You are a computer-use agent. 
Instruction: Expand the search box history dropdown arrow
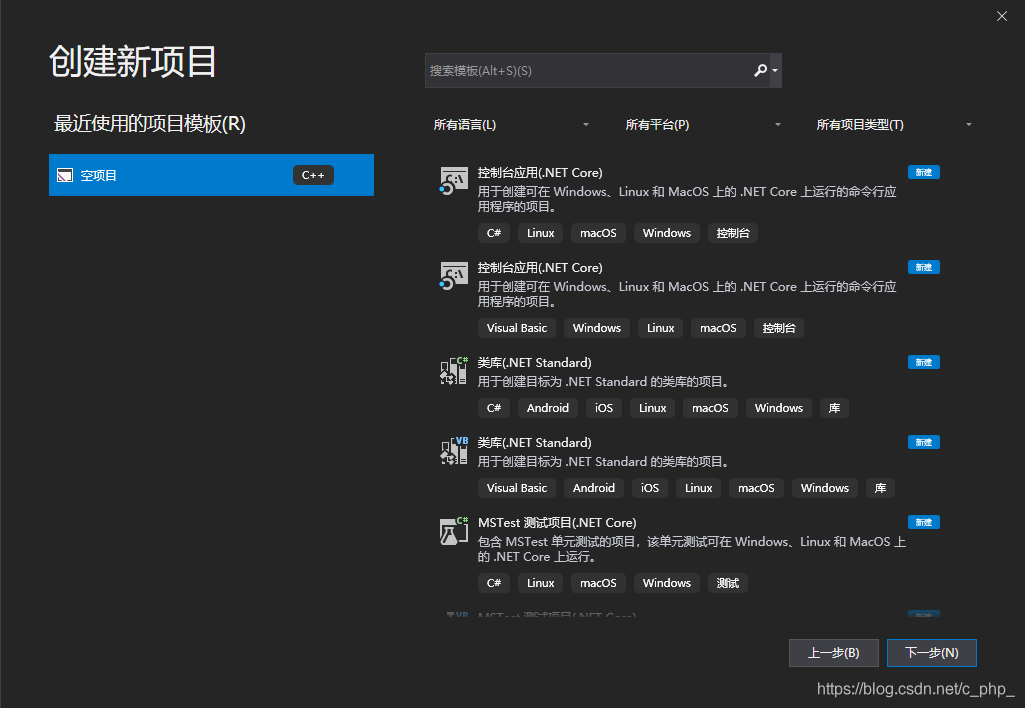[x=775, y=71]
